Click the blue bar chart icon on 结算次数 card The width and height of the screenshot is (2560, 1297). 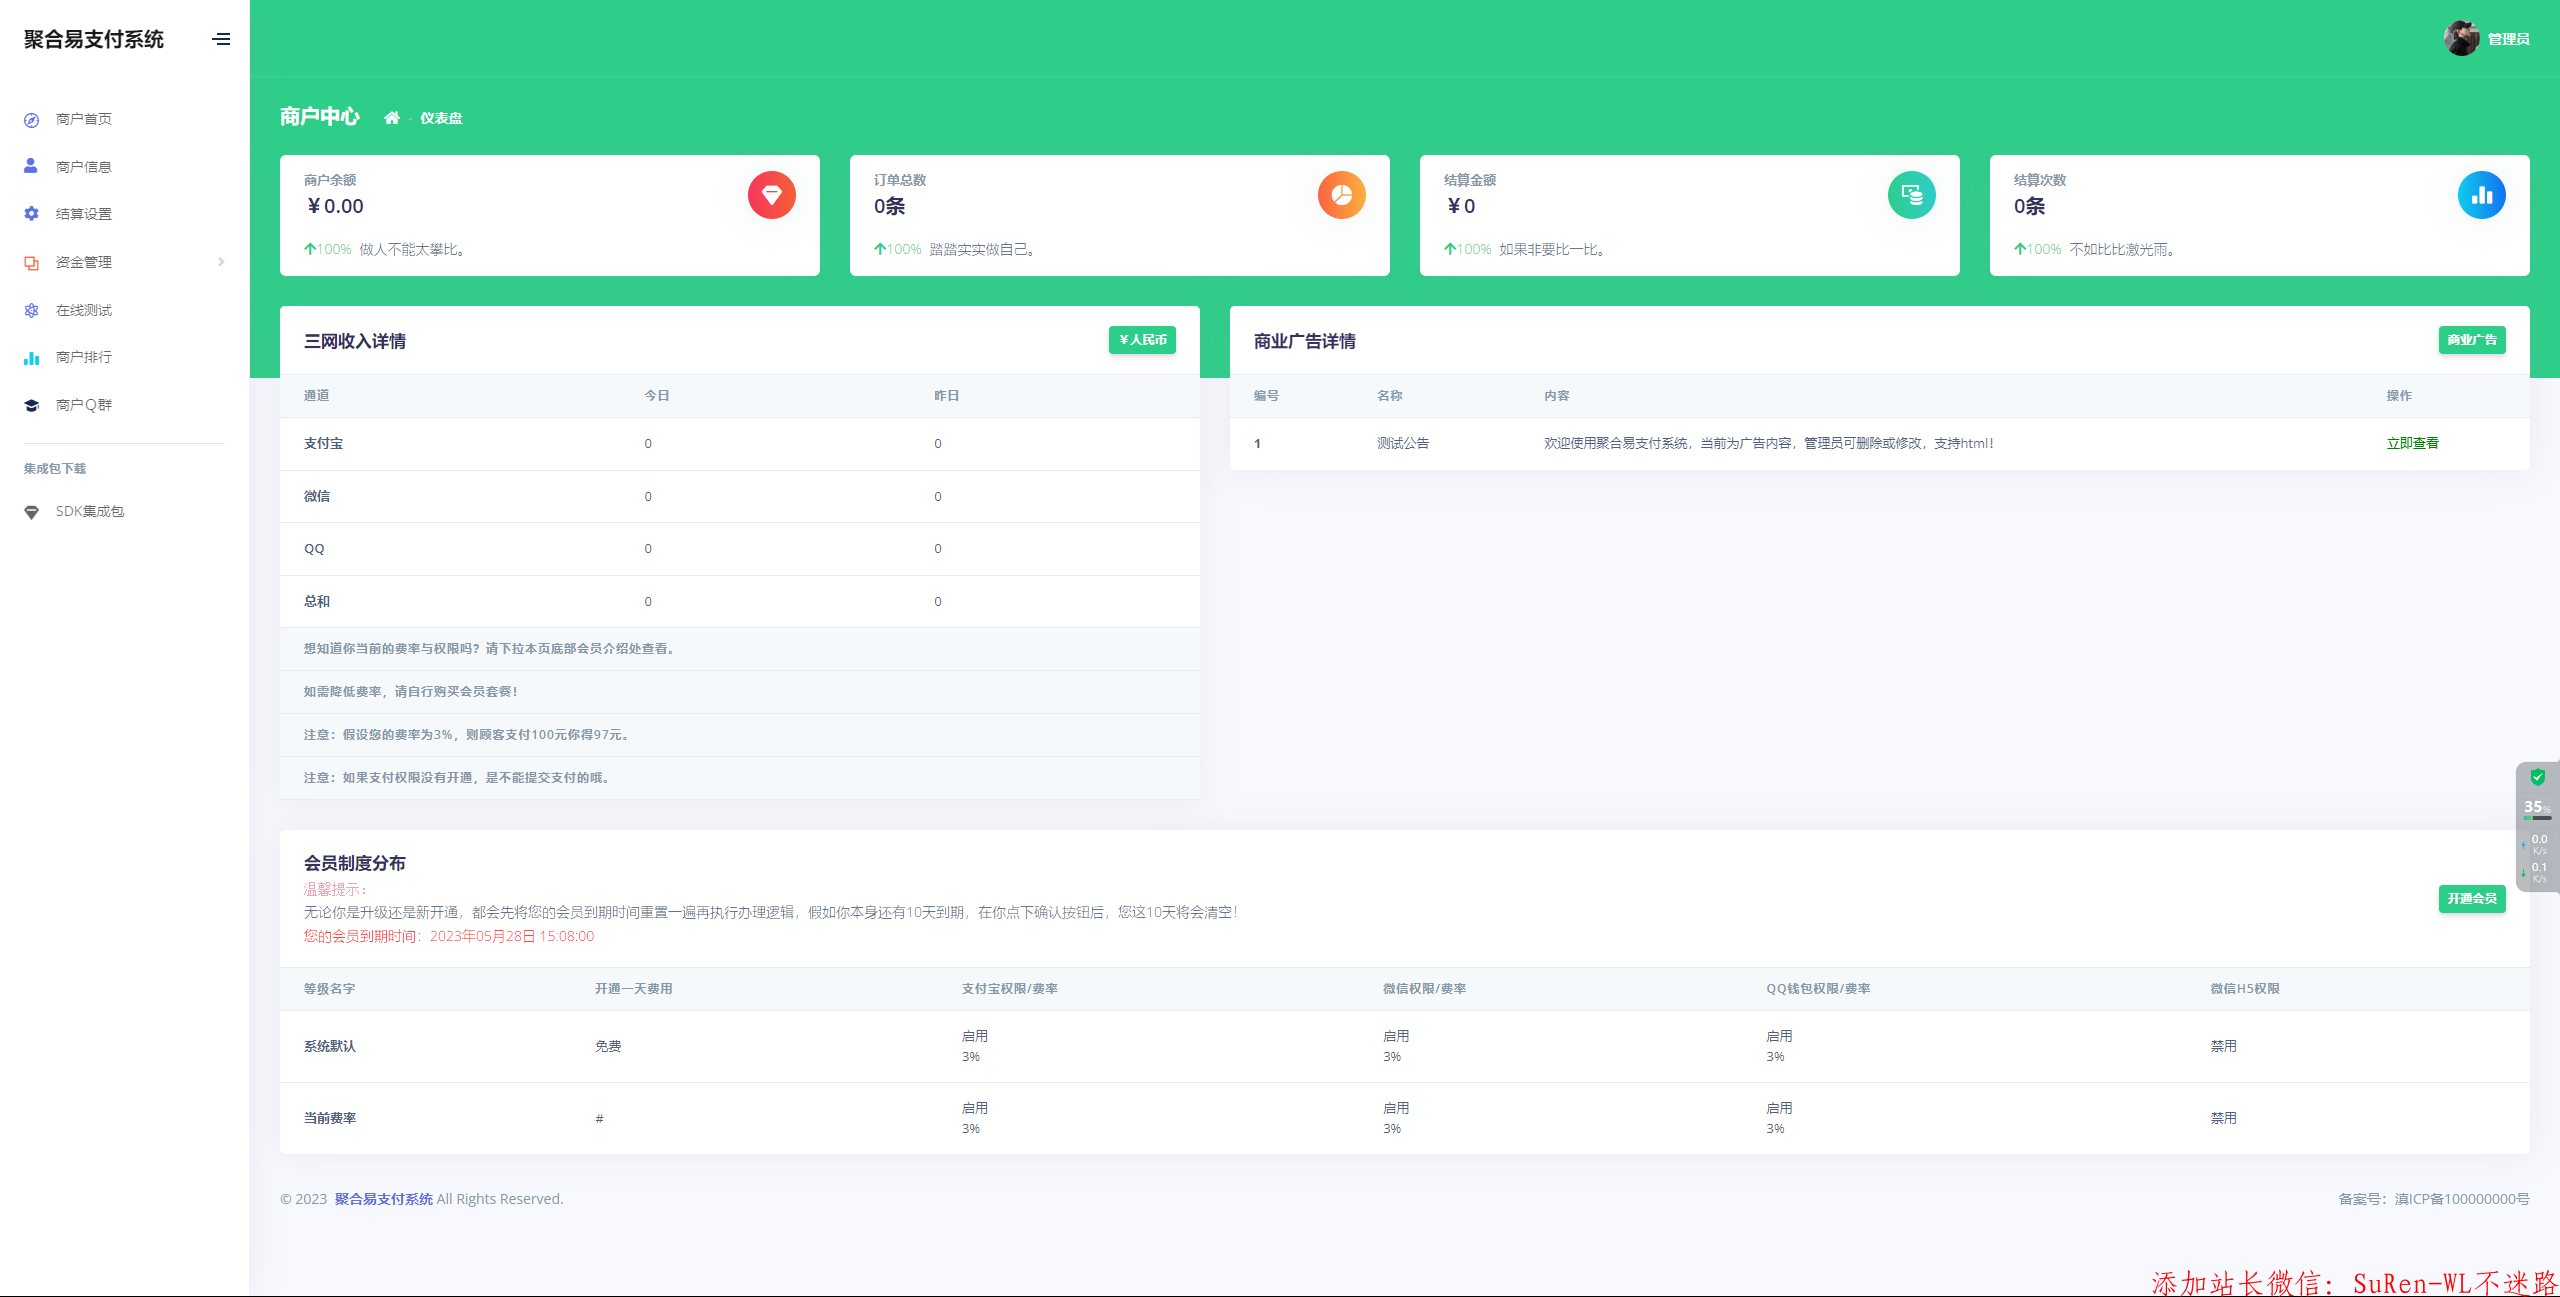tap(2482, 195)
